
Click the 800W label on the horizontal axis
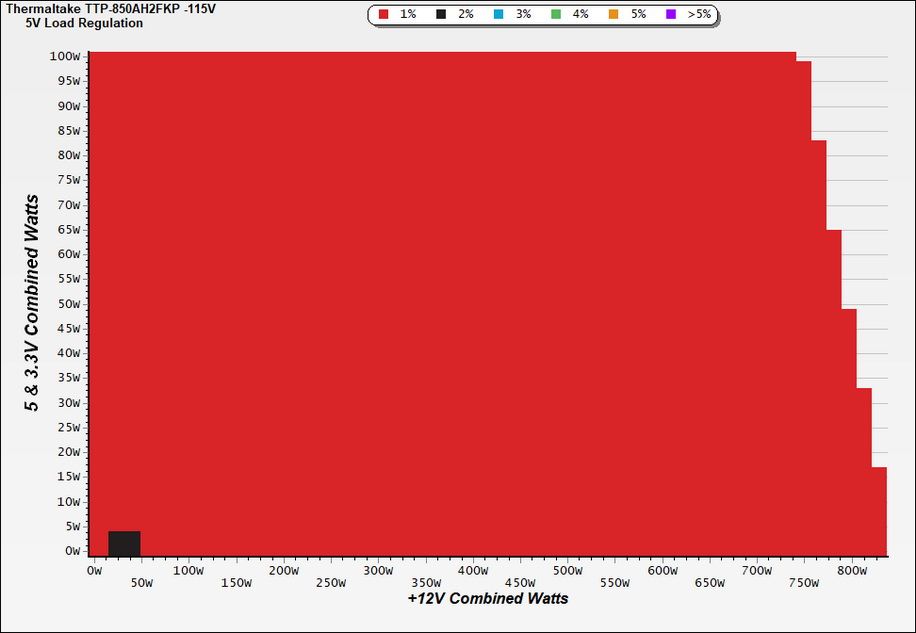click(852, 571)
